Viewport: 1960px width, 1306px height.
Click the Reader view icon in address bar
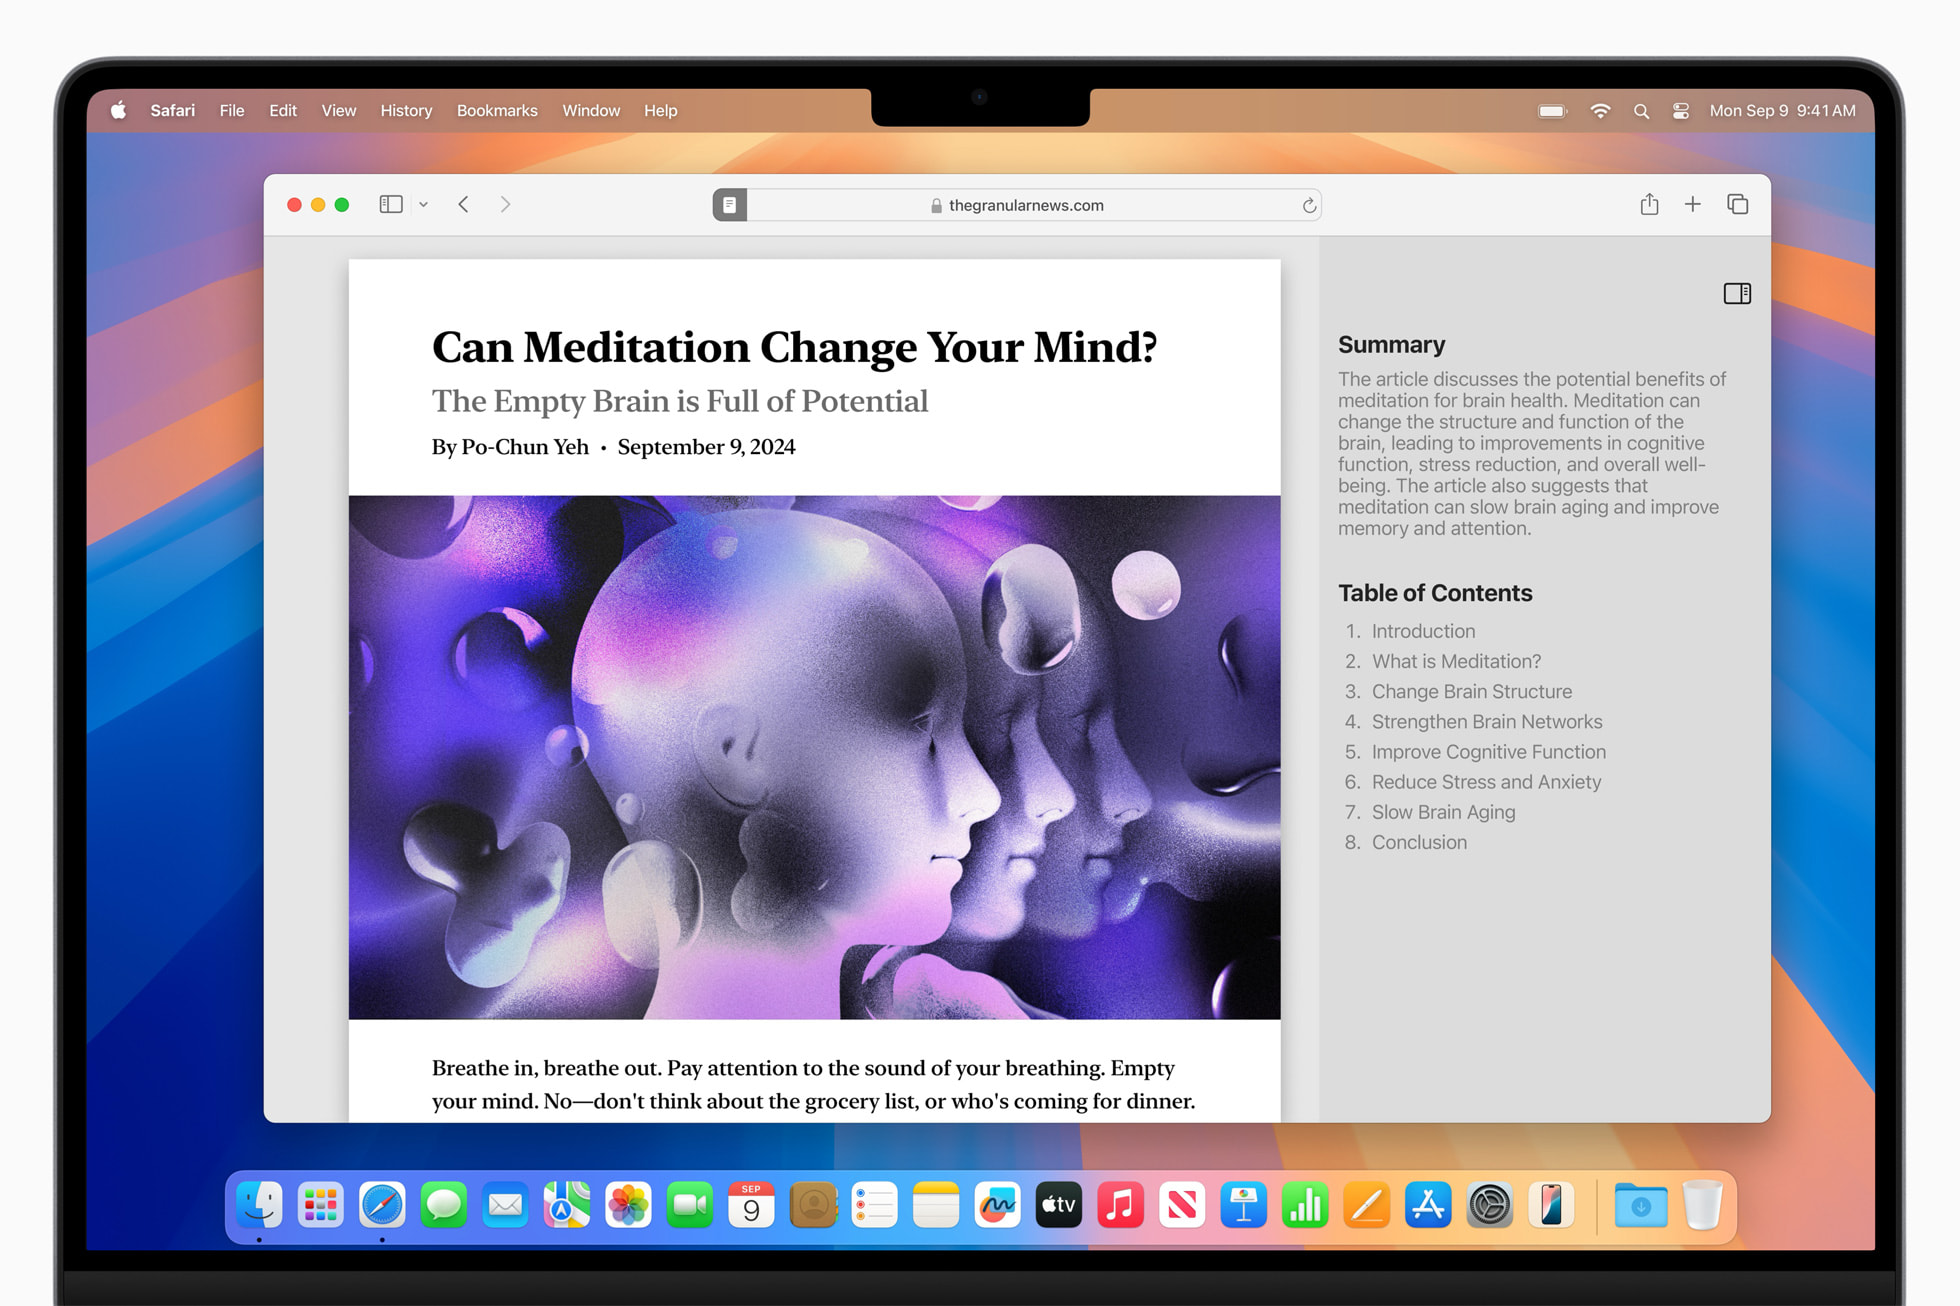click(x=729, y=205)
